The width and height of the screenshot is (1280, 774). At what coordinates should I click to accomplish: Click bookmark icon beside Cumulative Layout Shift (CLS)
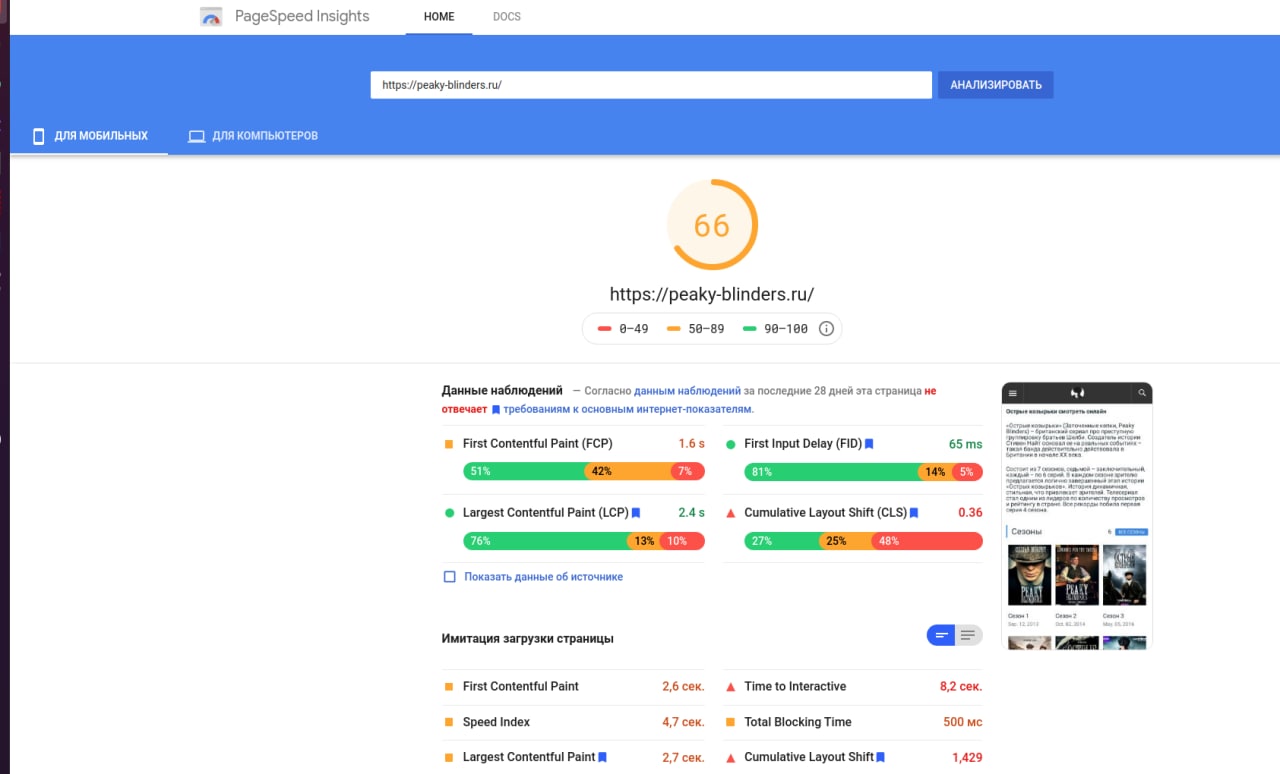(914, 512)
